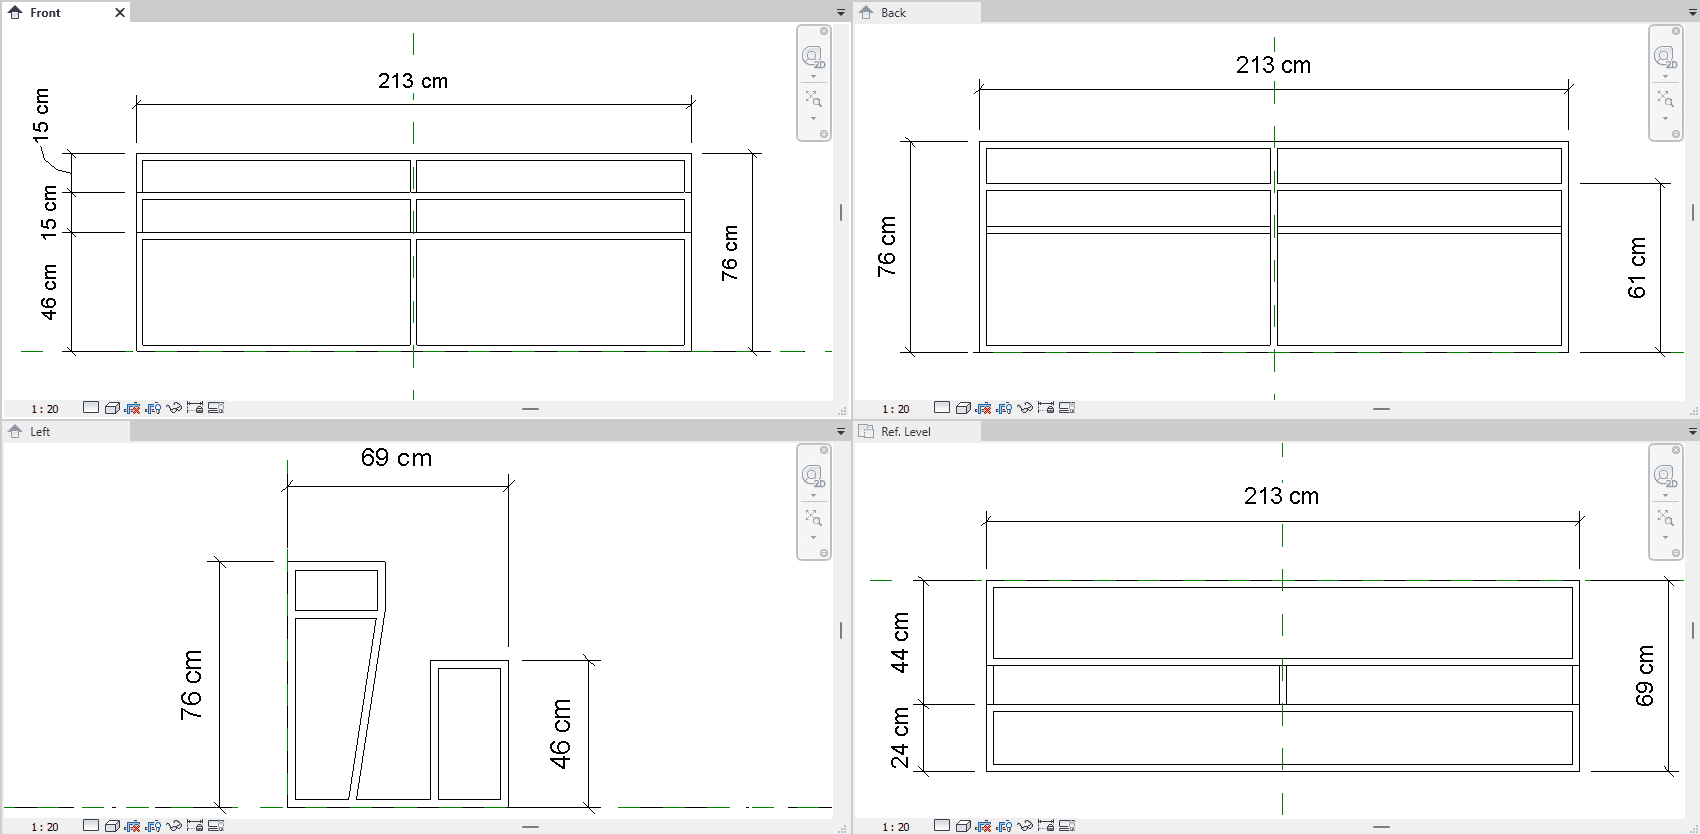Screen dimensions: 1700x834
Task: Toggle Crop View in Front view
Action: [x=132, y=408]
